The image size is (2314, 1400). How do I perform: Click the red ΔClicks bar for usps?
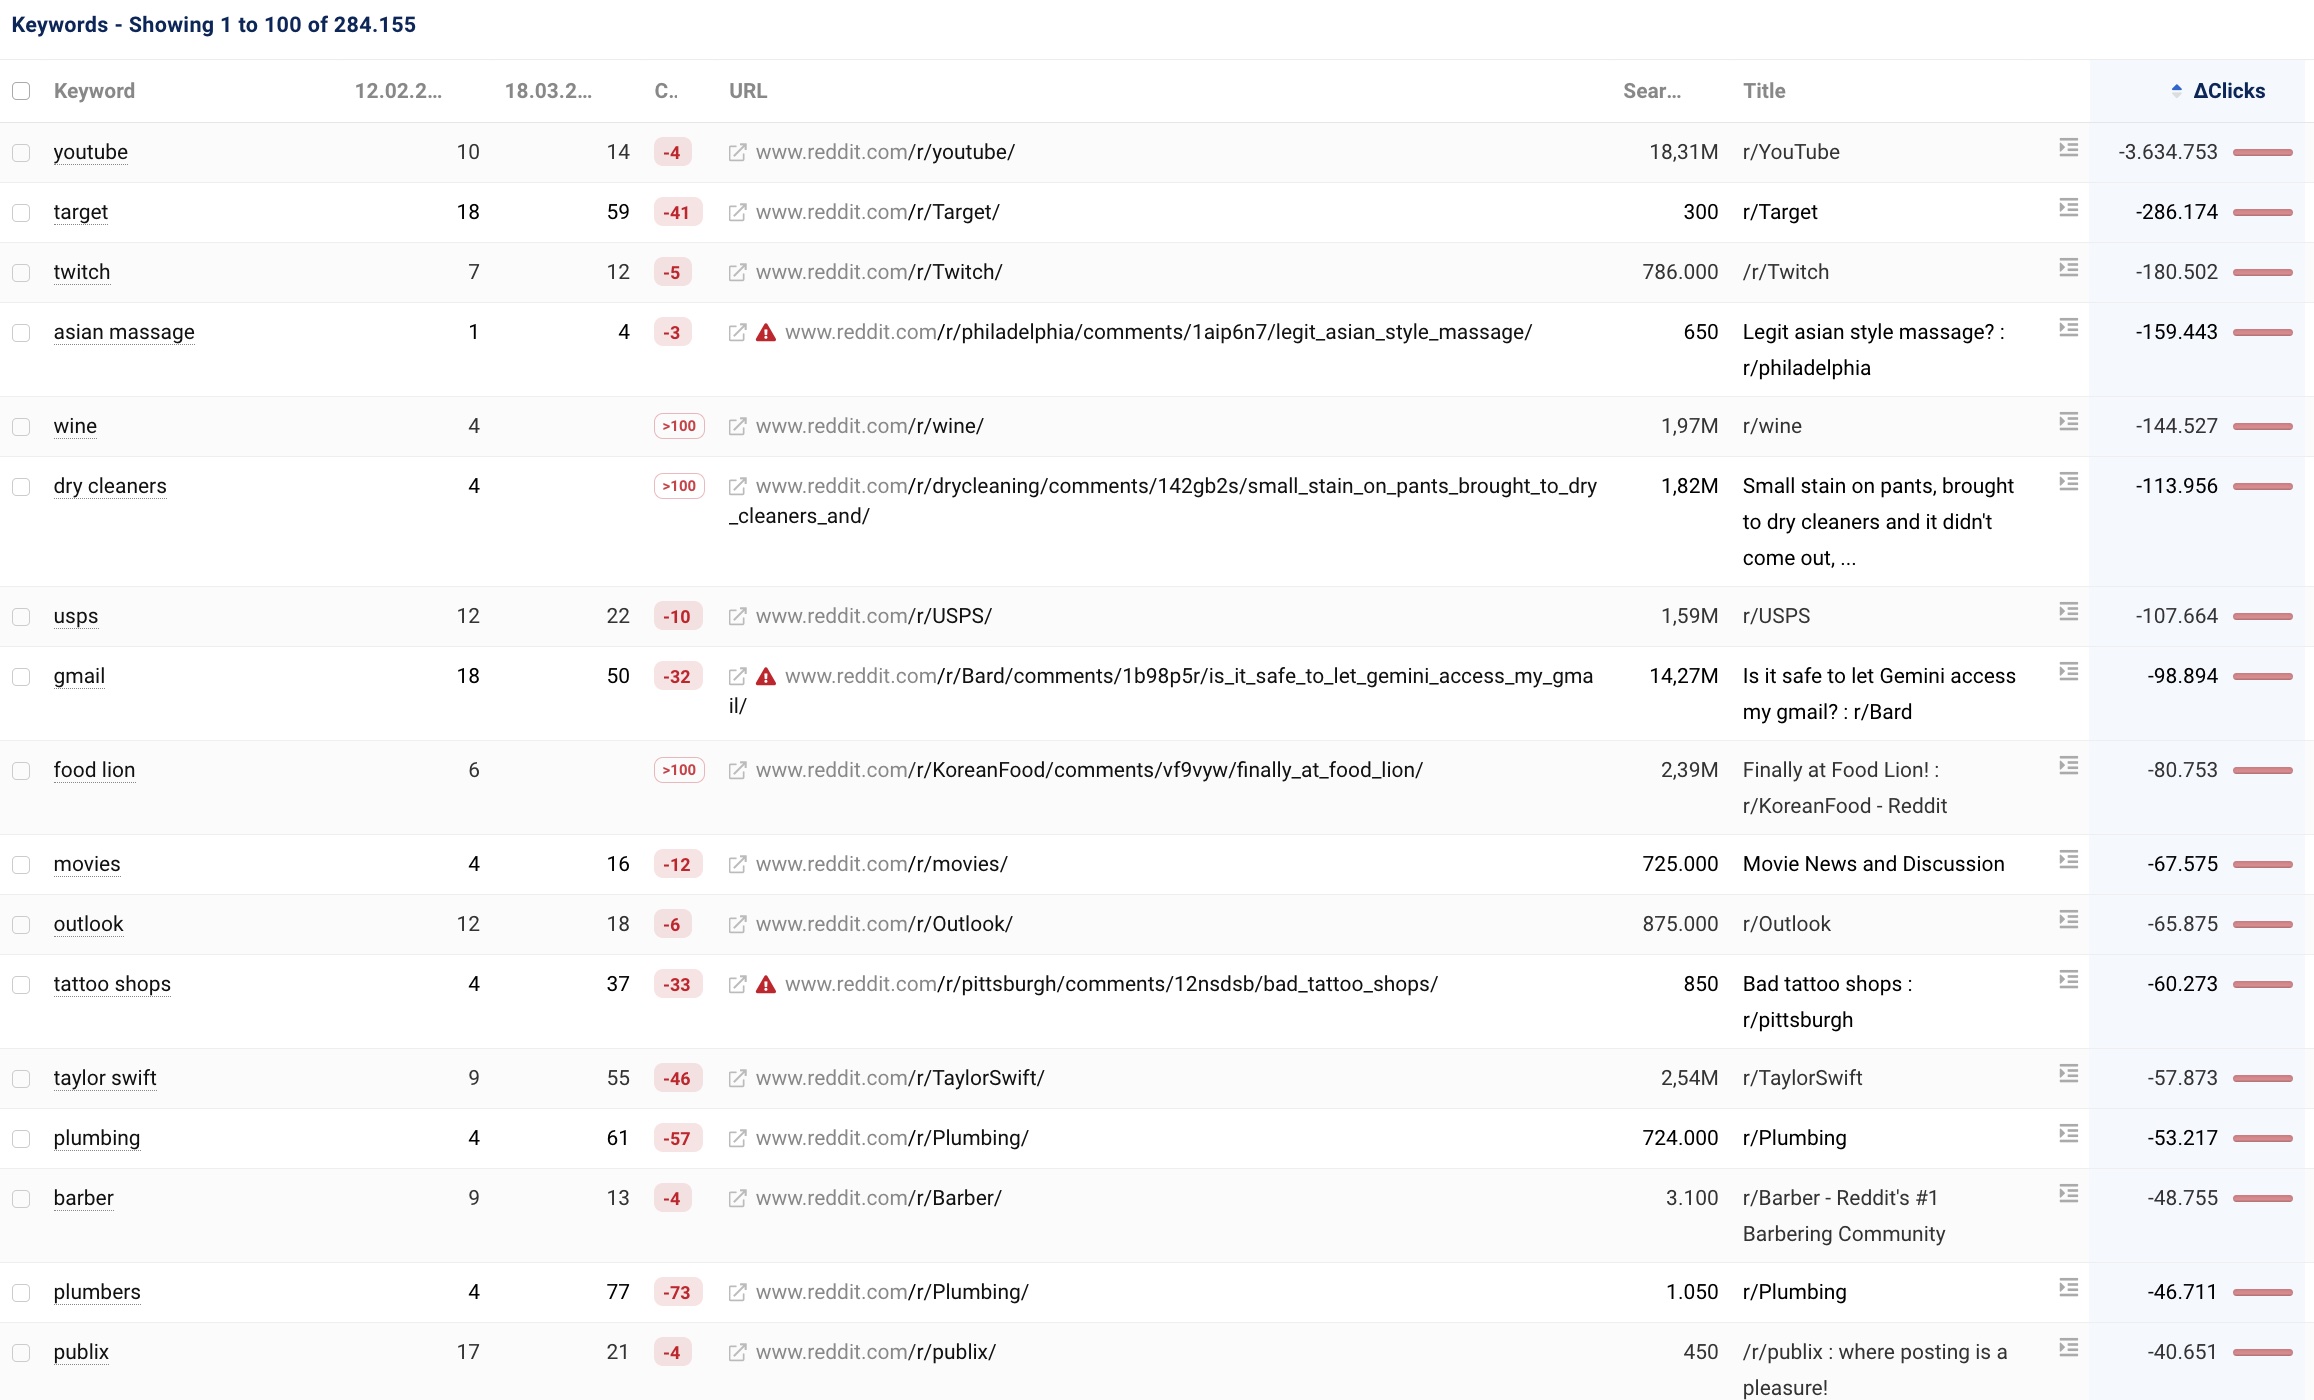click(2262, 617)
